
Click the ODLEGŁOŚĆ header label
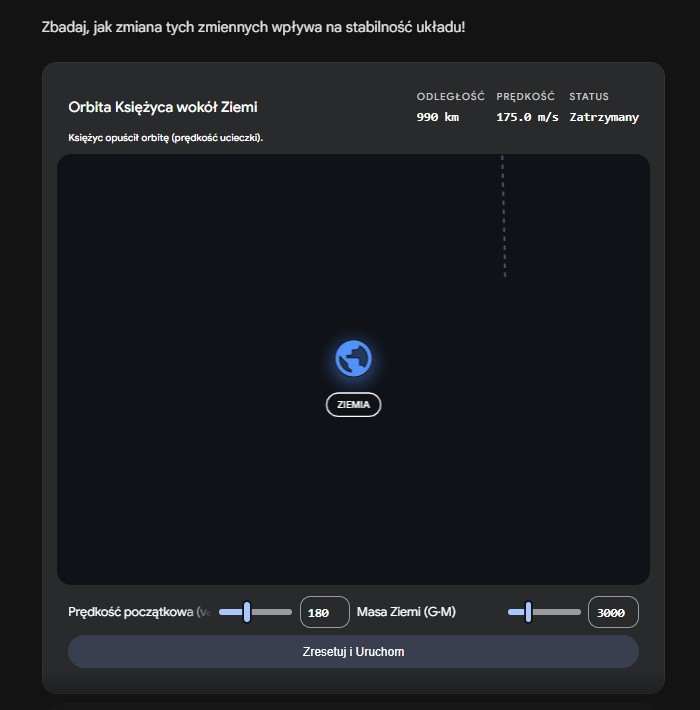(450, 97)
